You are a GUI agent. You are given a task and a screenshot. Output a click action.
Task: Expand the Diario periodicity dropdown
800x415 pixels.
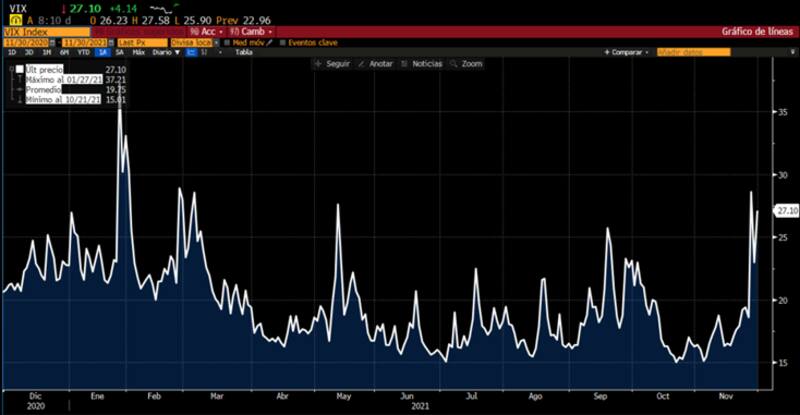pos(164,52)
